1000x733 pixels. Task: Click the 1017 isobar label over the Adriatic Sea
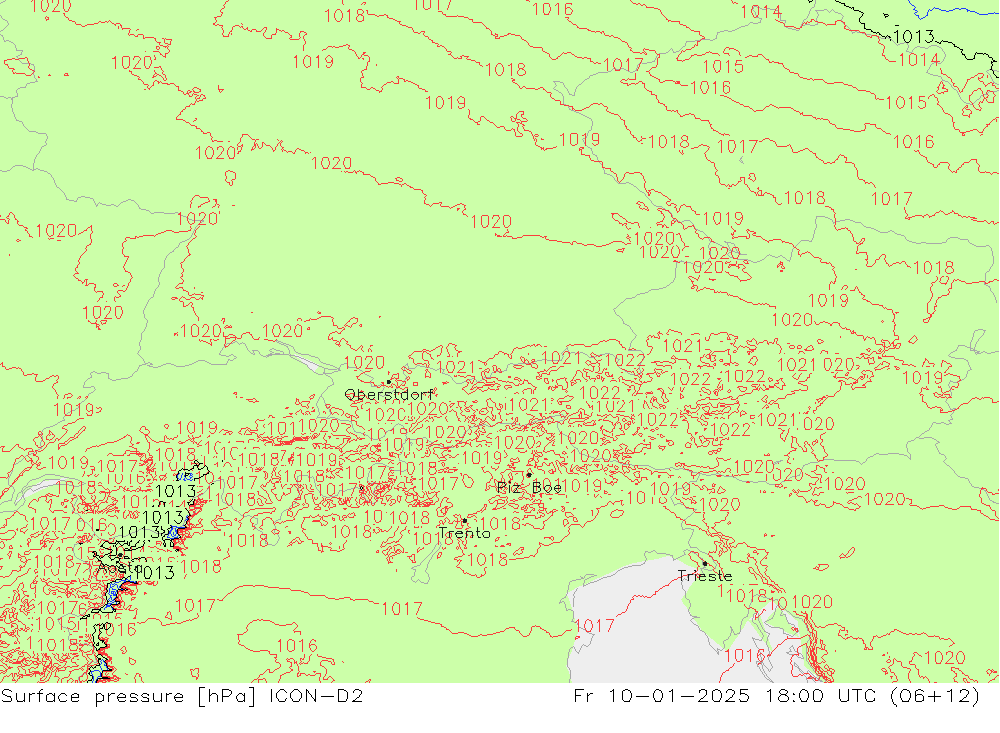(594, 626)
